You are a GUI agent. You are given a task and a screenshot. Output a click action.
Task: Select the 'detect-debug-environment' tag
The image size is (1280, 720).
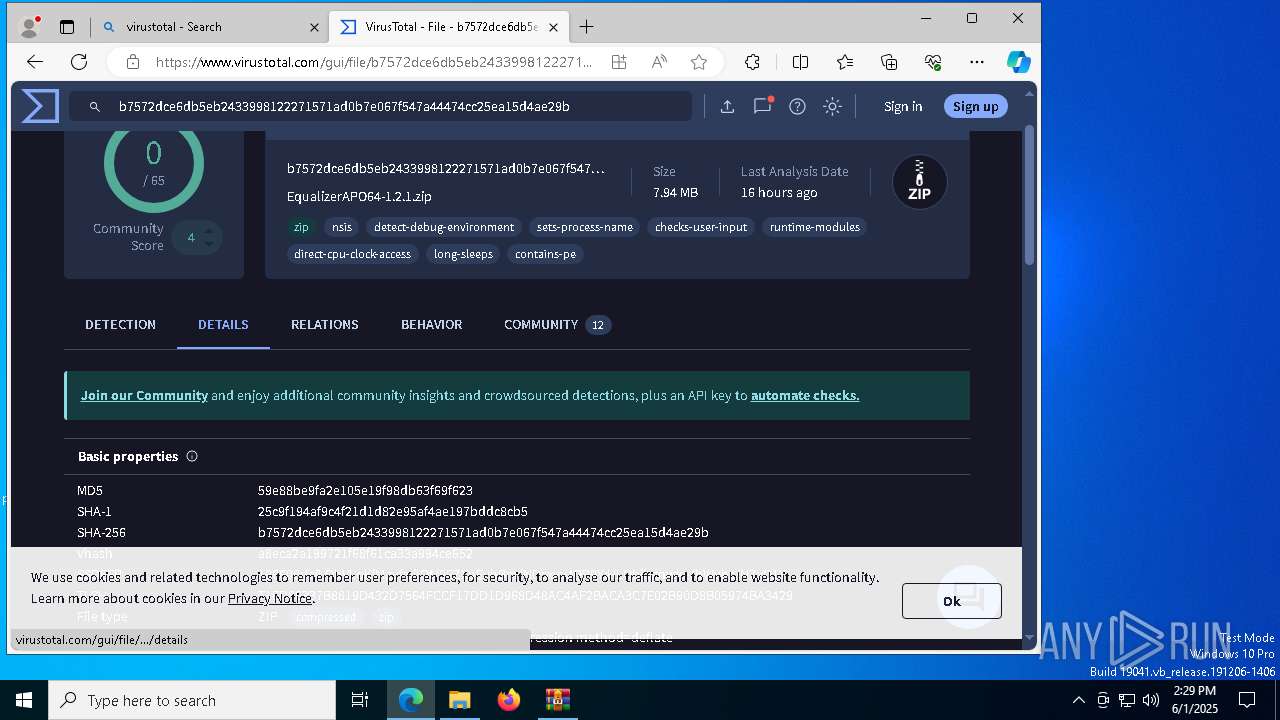pos(444,227)
